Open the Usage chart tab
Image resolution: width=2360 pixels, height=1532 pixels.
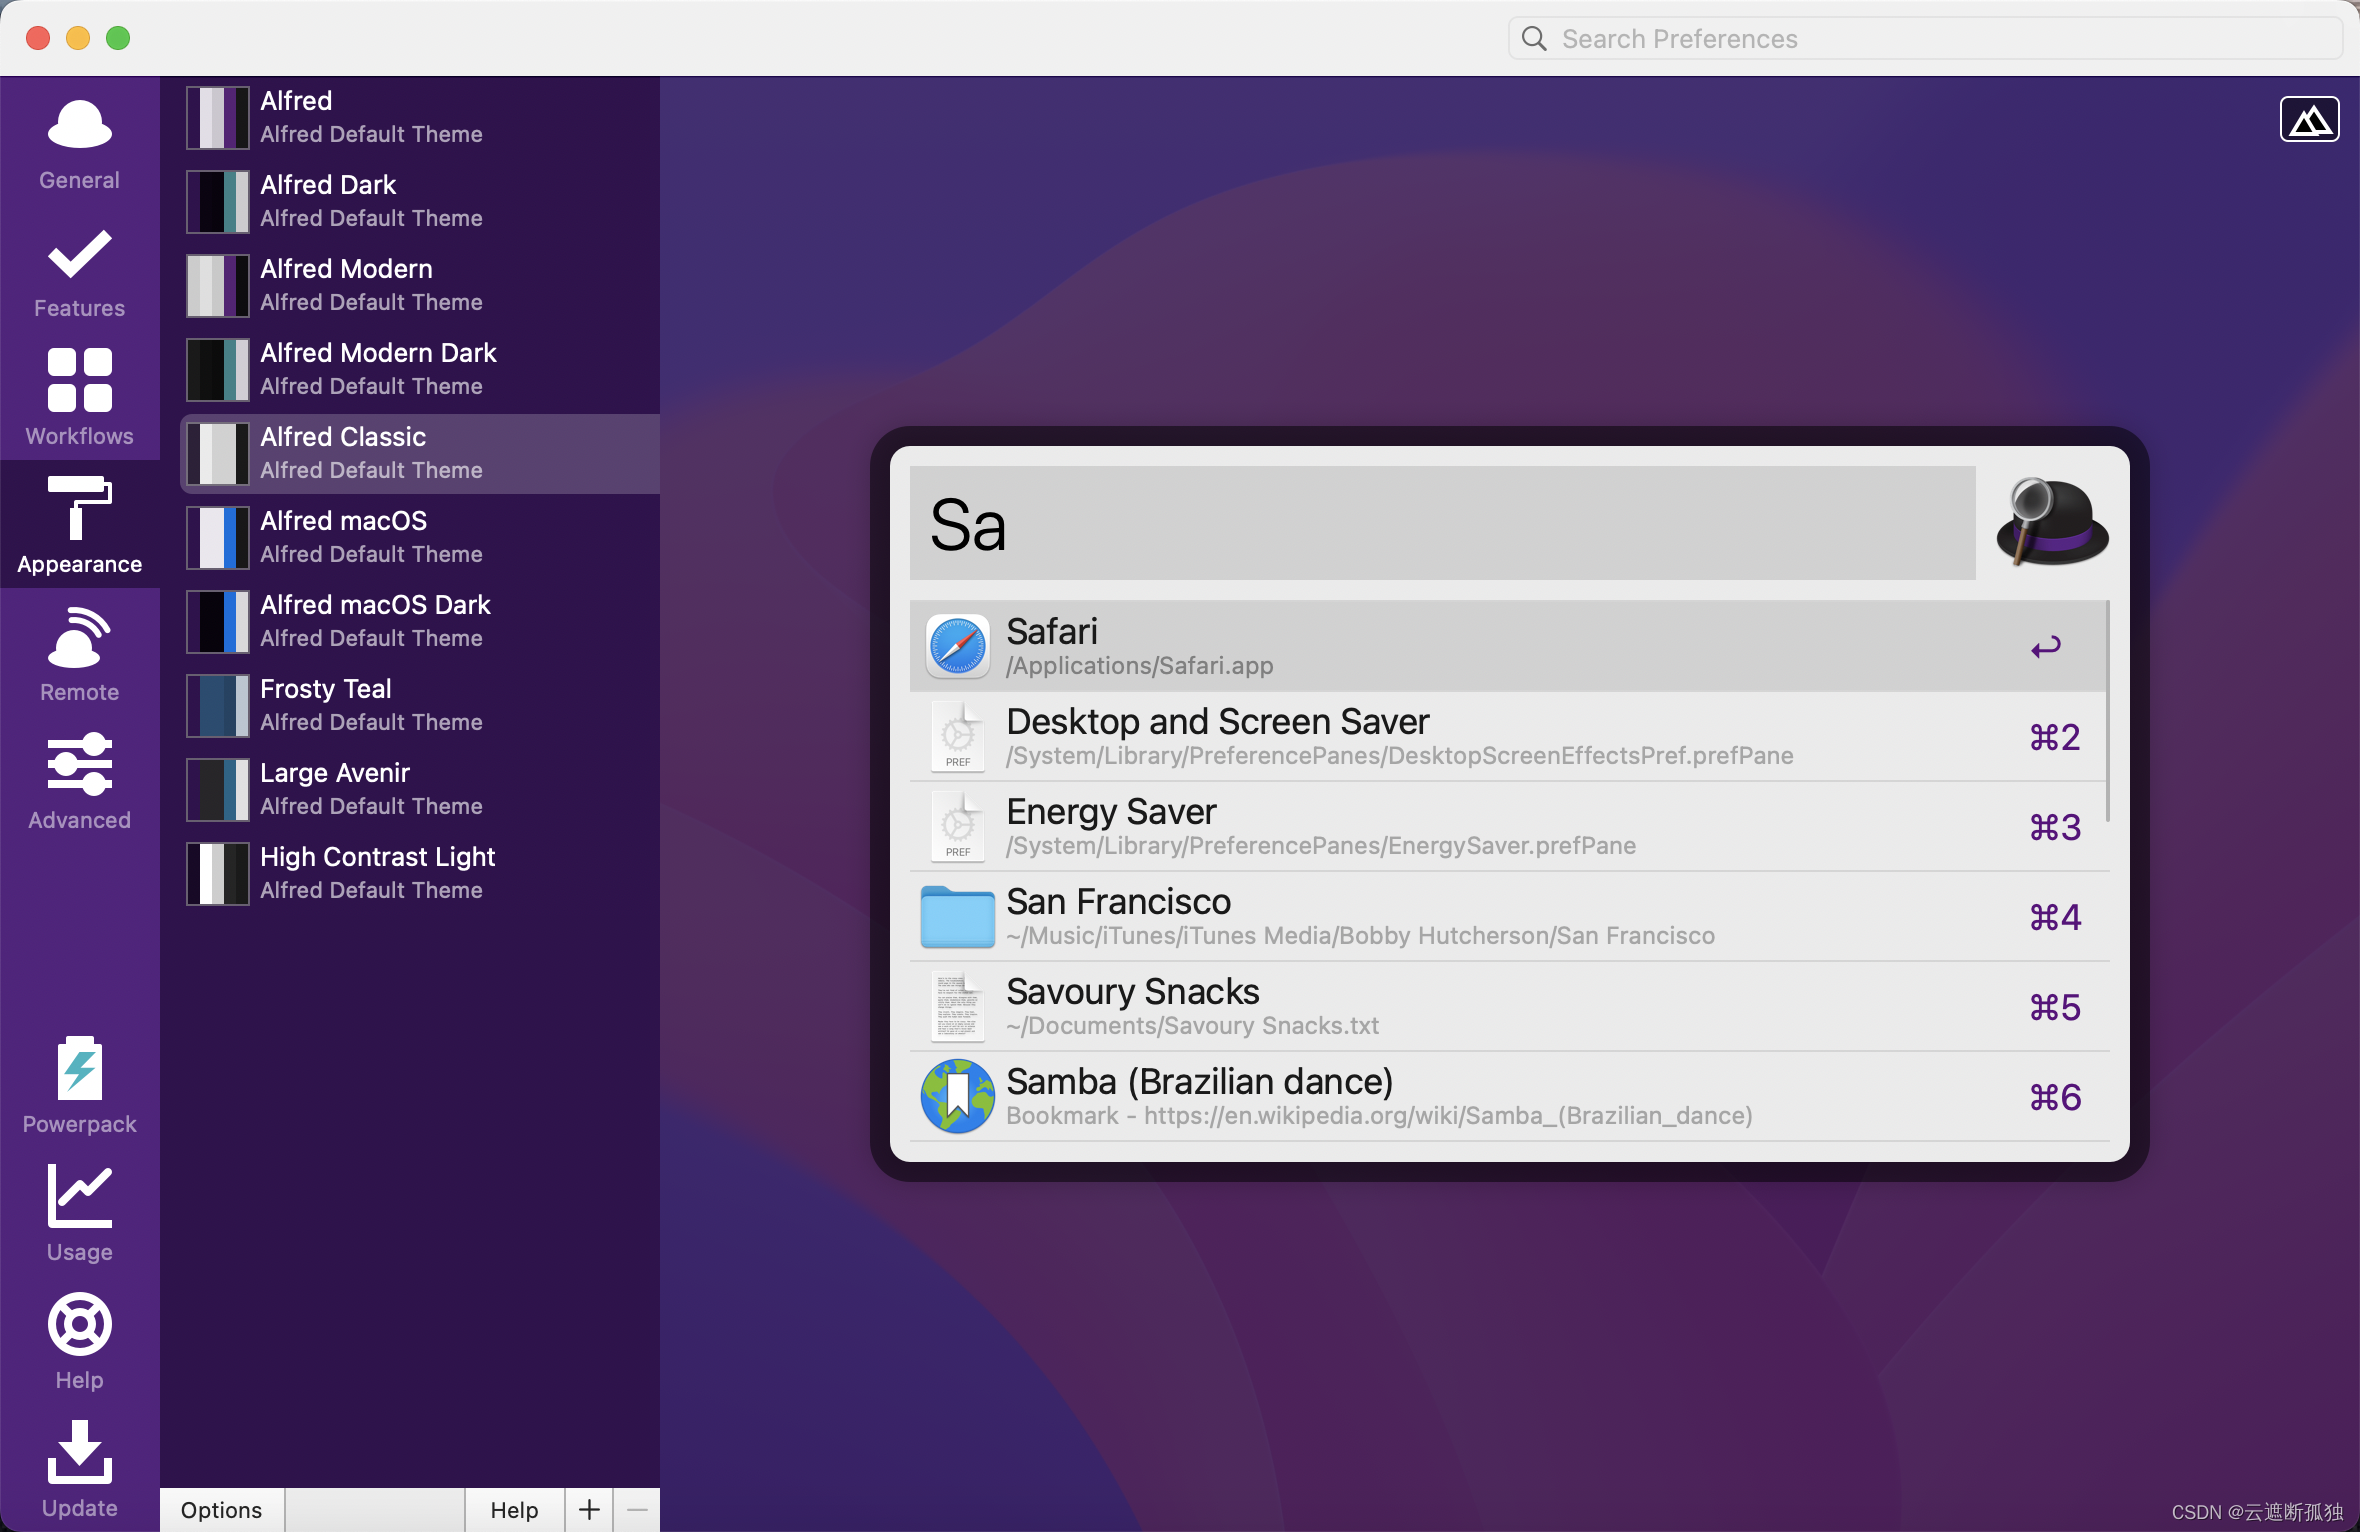tap(79, 1214)
